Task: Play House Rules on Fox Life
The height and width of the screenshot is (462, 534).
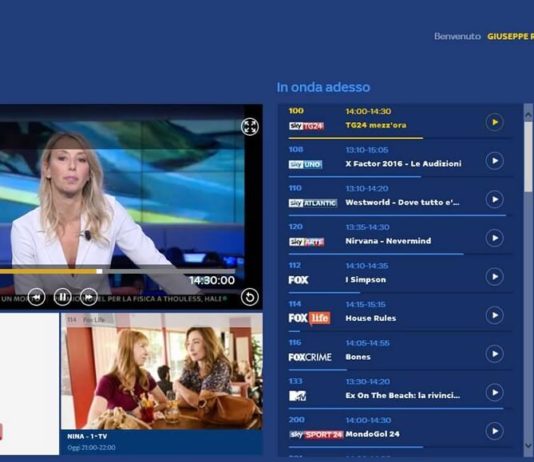Action: [x=494, y=315]
